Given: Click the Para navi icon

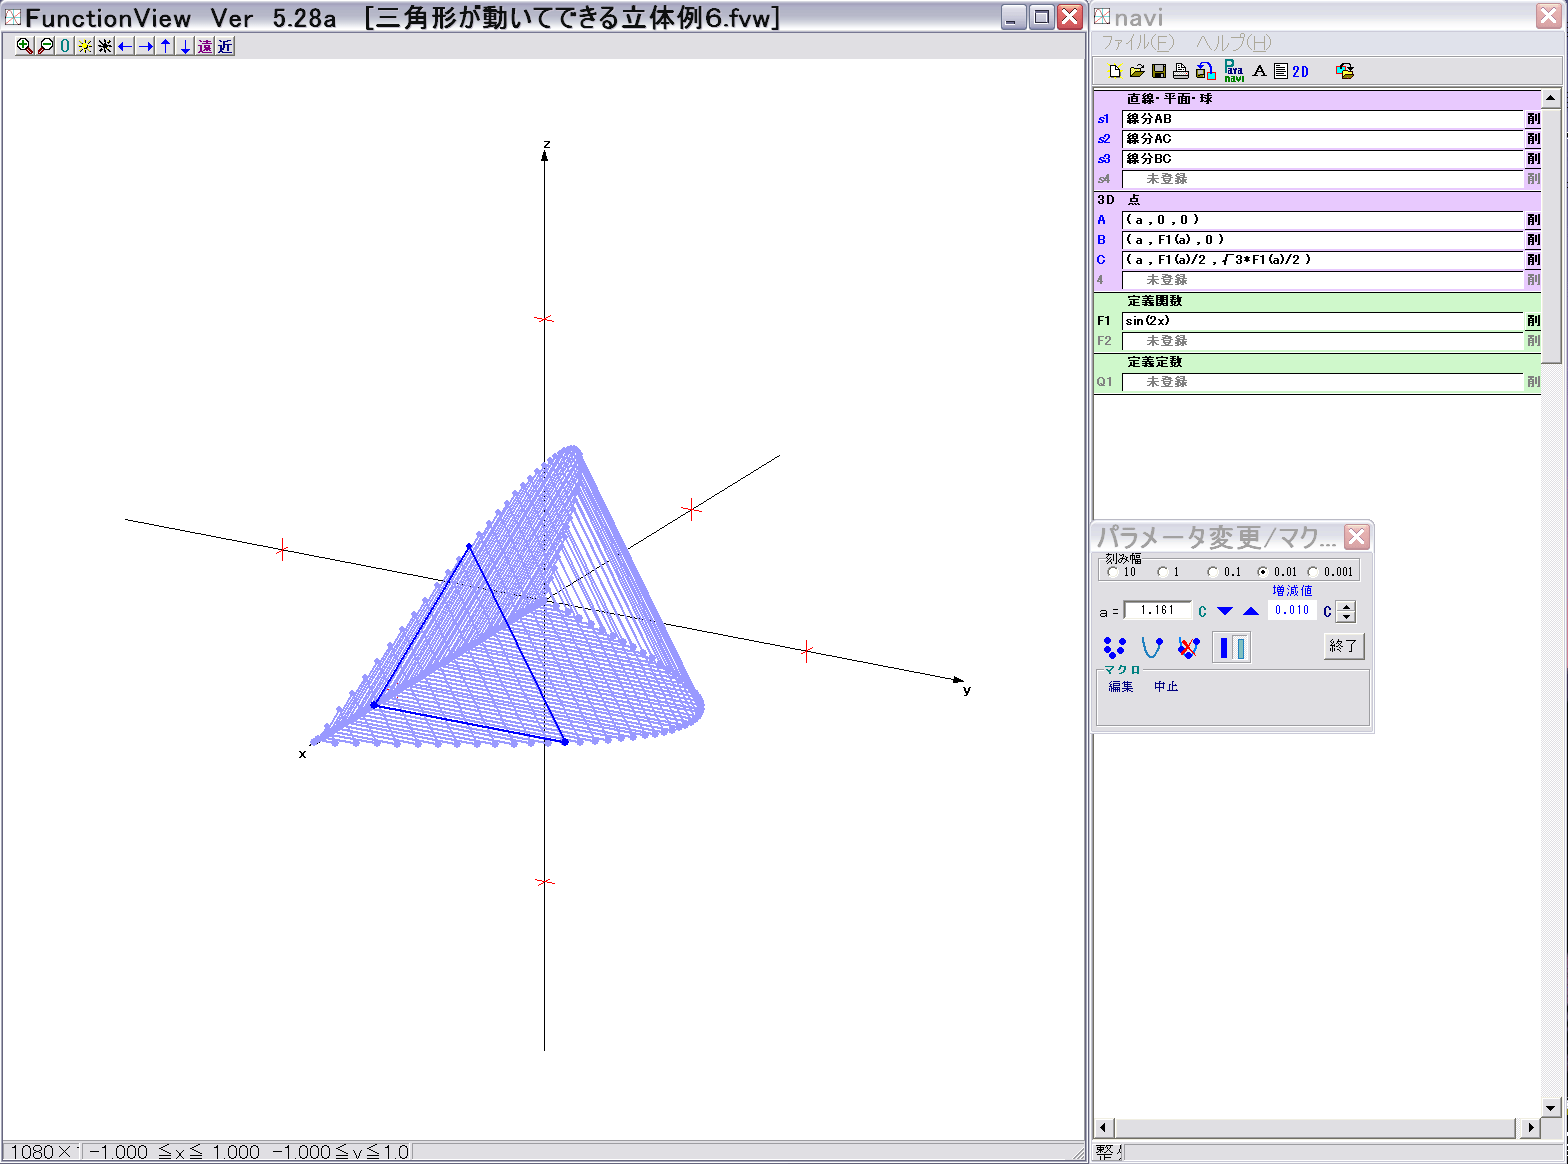Looking at the screenshot, I should pyautogui.click(x=1234, y=71).
